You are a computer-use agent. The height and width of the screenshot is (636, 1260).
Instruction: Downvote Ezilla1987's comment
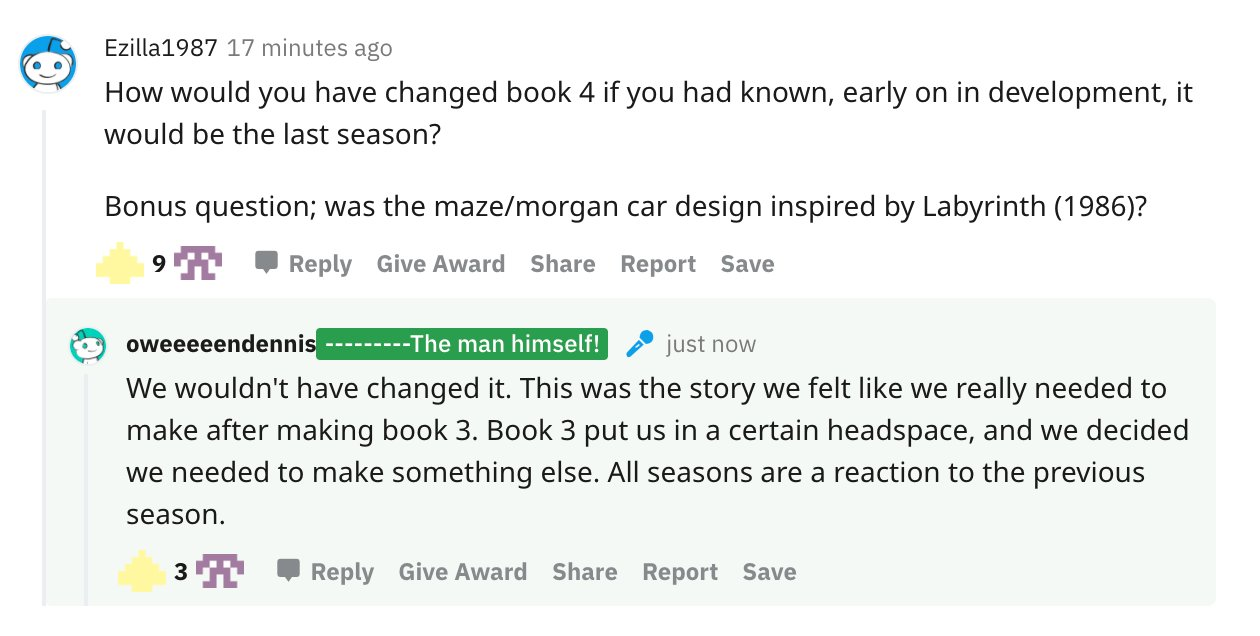(198, 263)
